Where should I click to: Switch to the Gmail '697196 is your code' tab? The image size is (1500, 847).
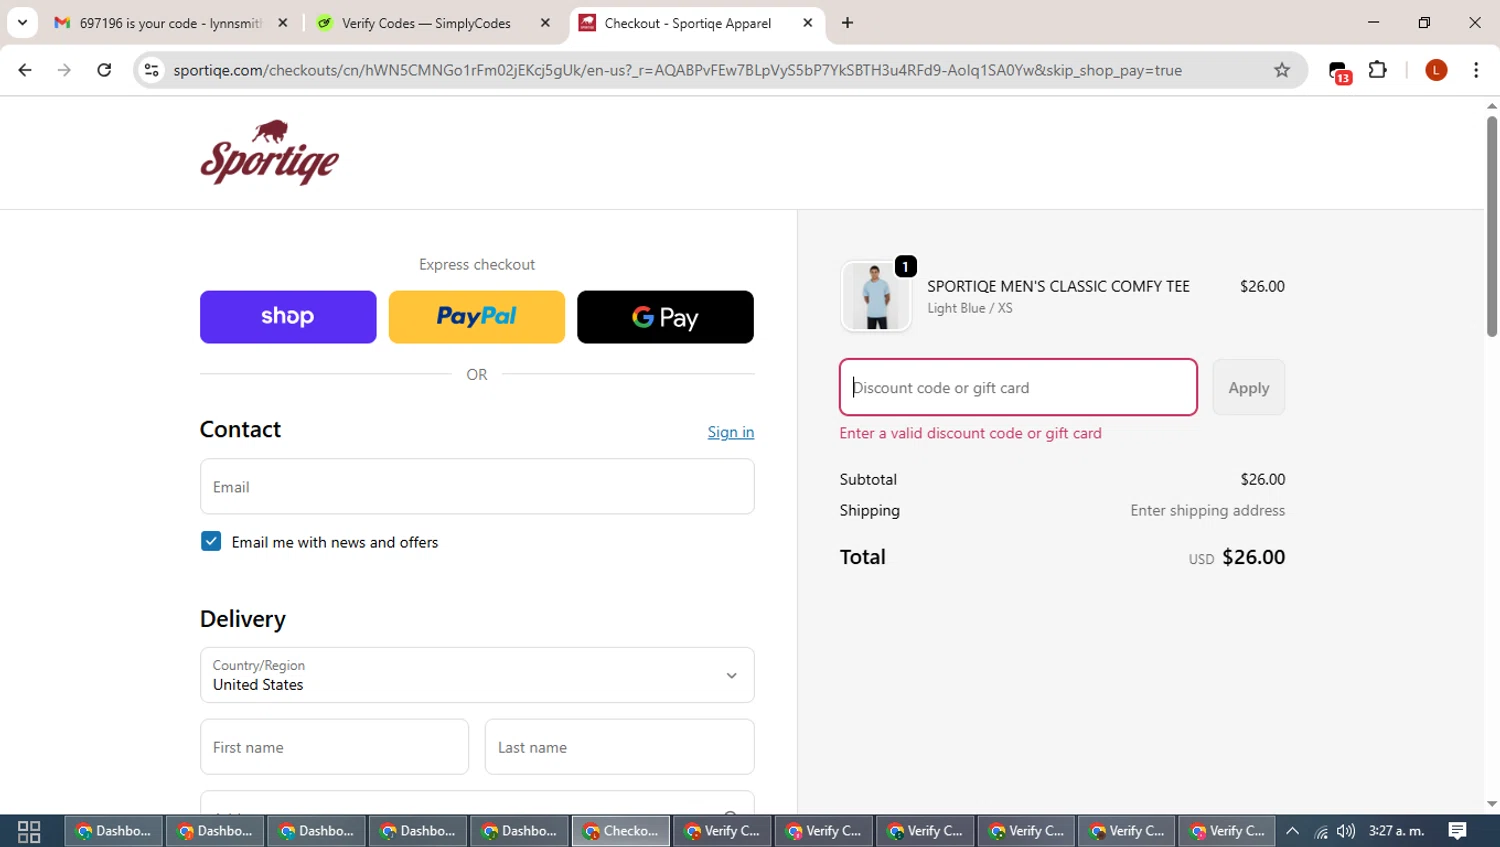pyautogui.click(x=170, y=23)
